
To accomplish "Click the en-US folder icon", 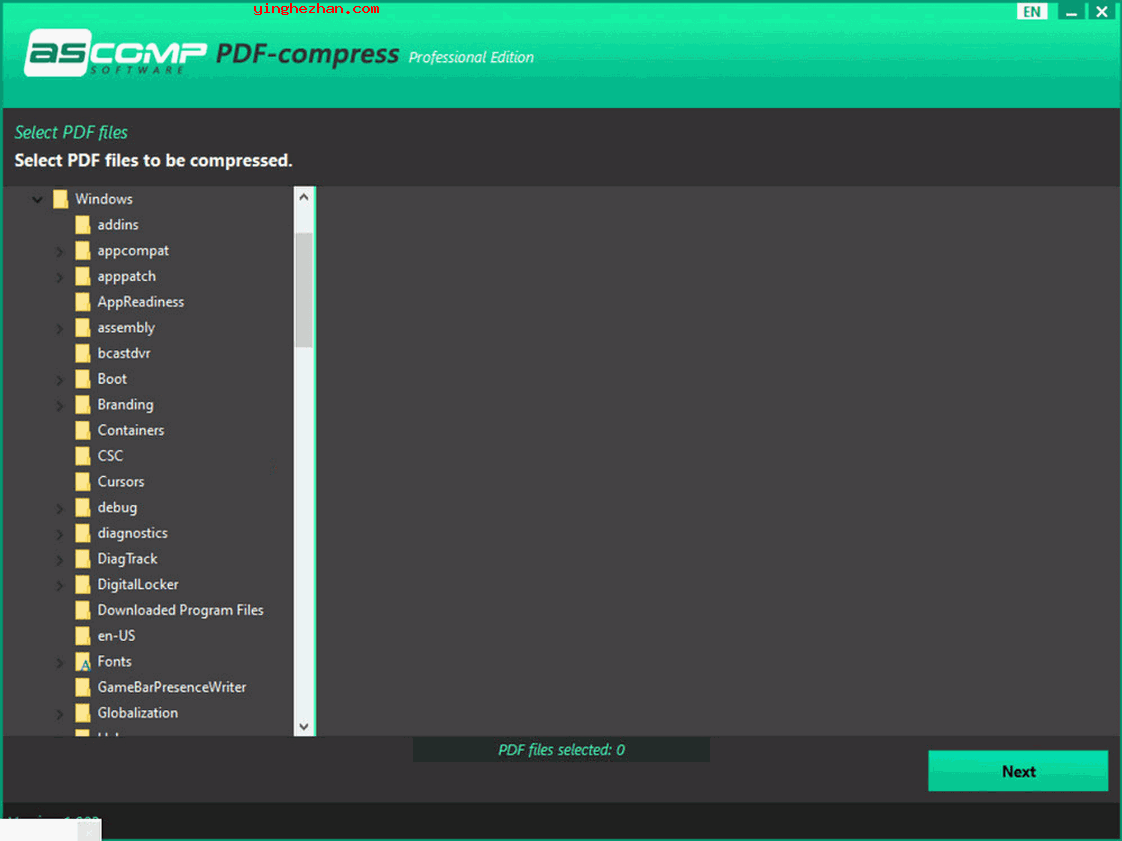I will click(83, 636).
